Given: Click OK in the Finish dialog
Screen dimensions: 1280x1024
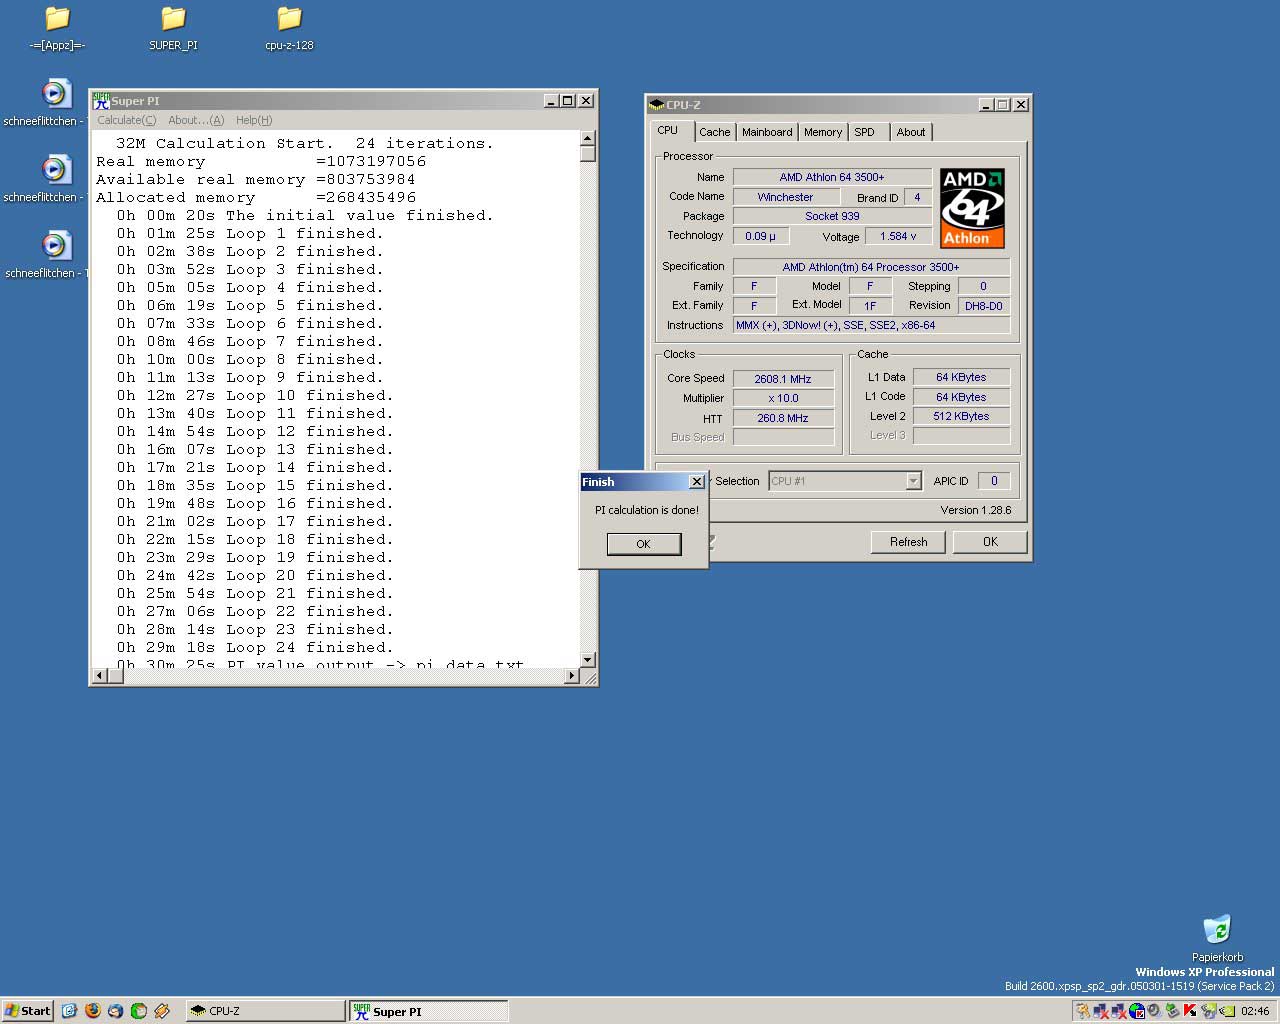Looking at the screenshot, I should (644, 544).
